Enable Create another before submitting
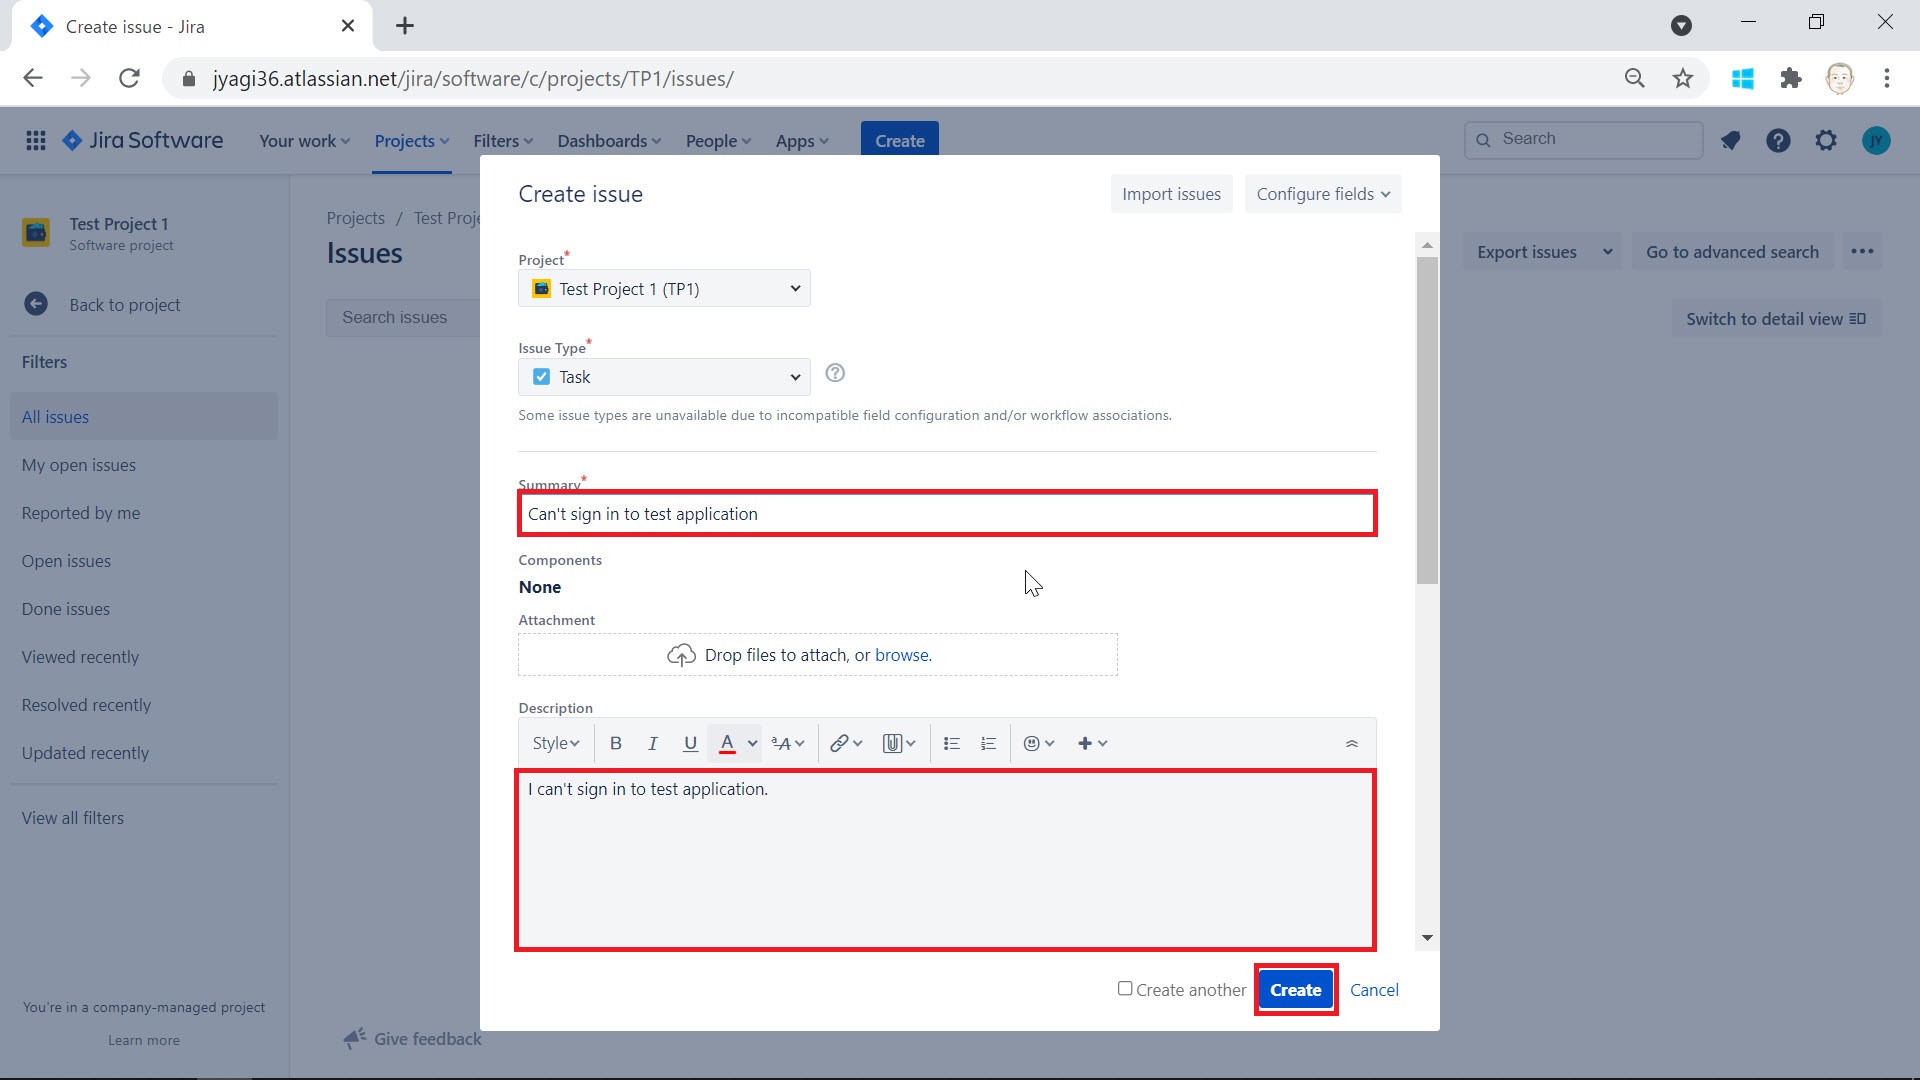The height and width of the screenshot is (1080, 1920). pos(1124,989)
